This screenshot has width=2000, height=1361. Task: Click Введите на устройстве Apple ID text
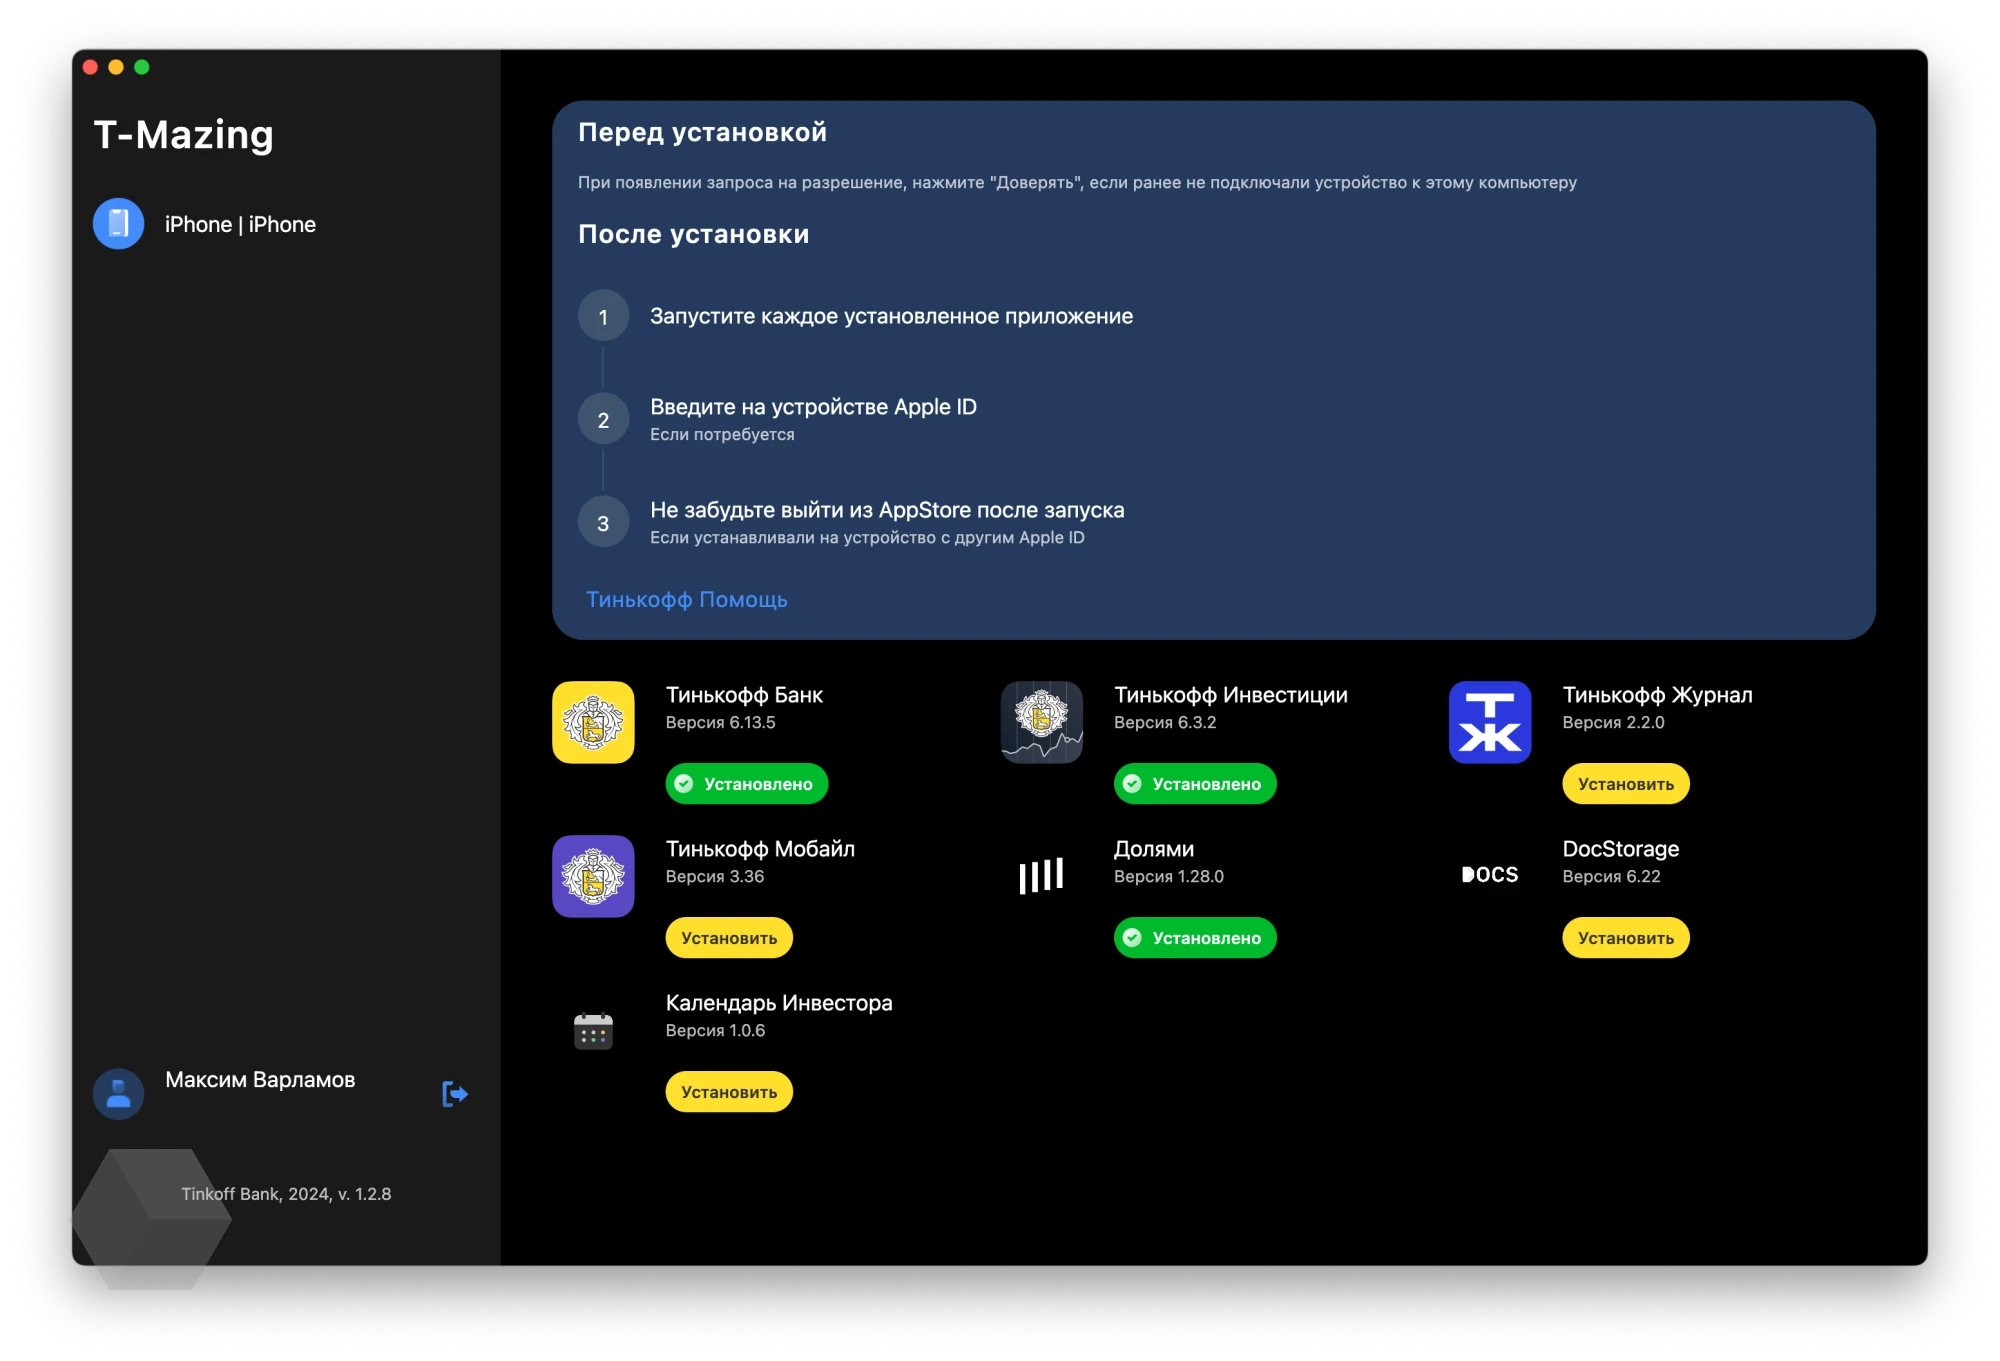click(813, 407)
